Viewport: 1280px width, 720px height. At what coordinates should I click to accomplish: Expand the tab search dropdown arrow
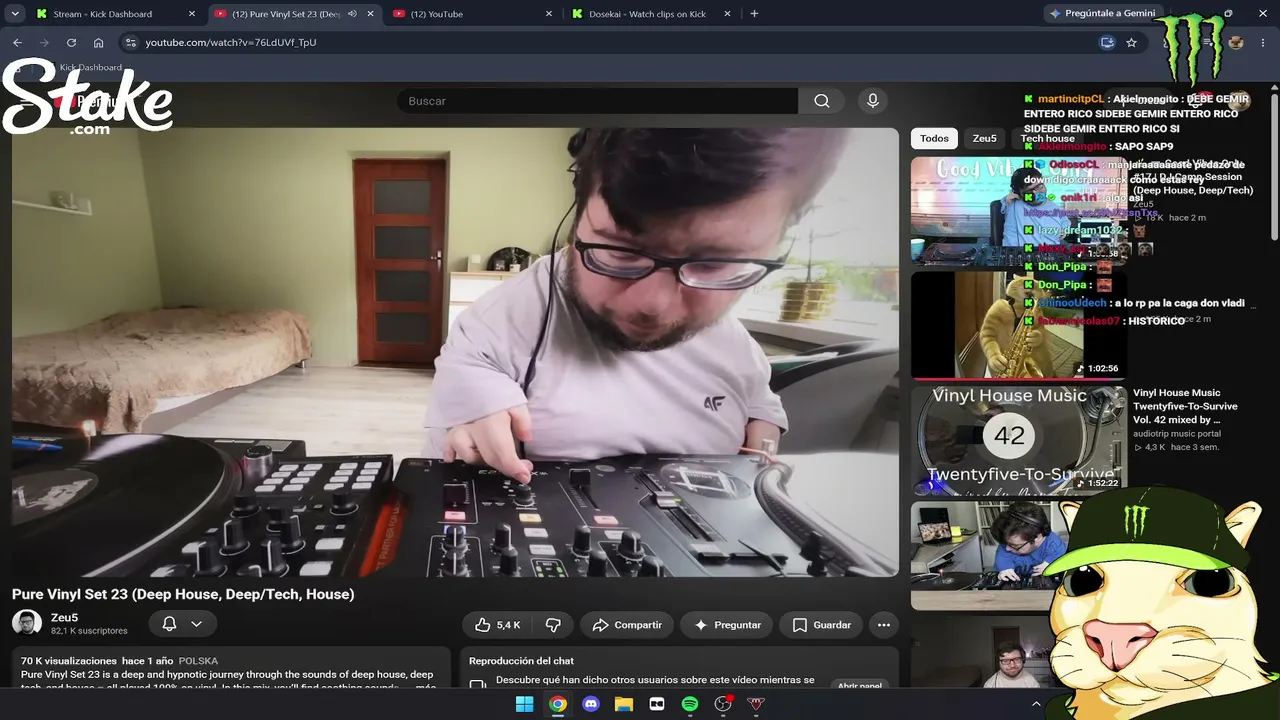point(14,14)
